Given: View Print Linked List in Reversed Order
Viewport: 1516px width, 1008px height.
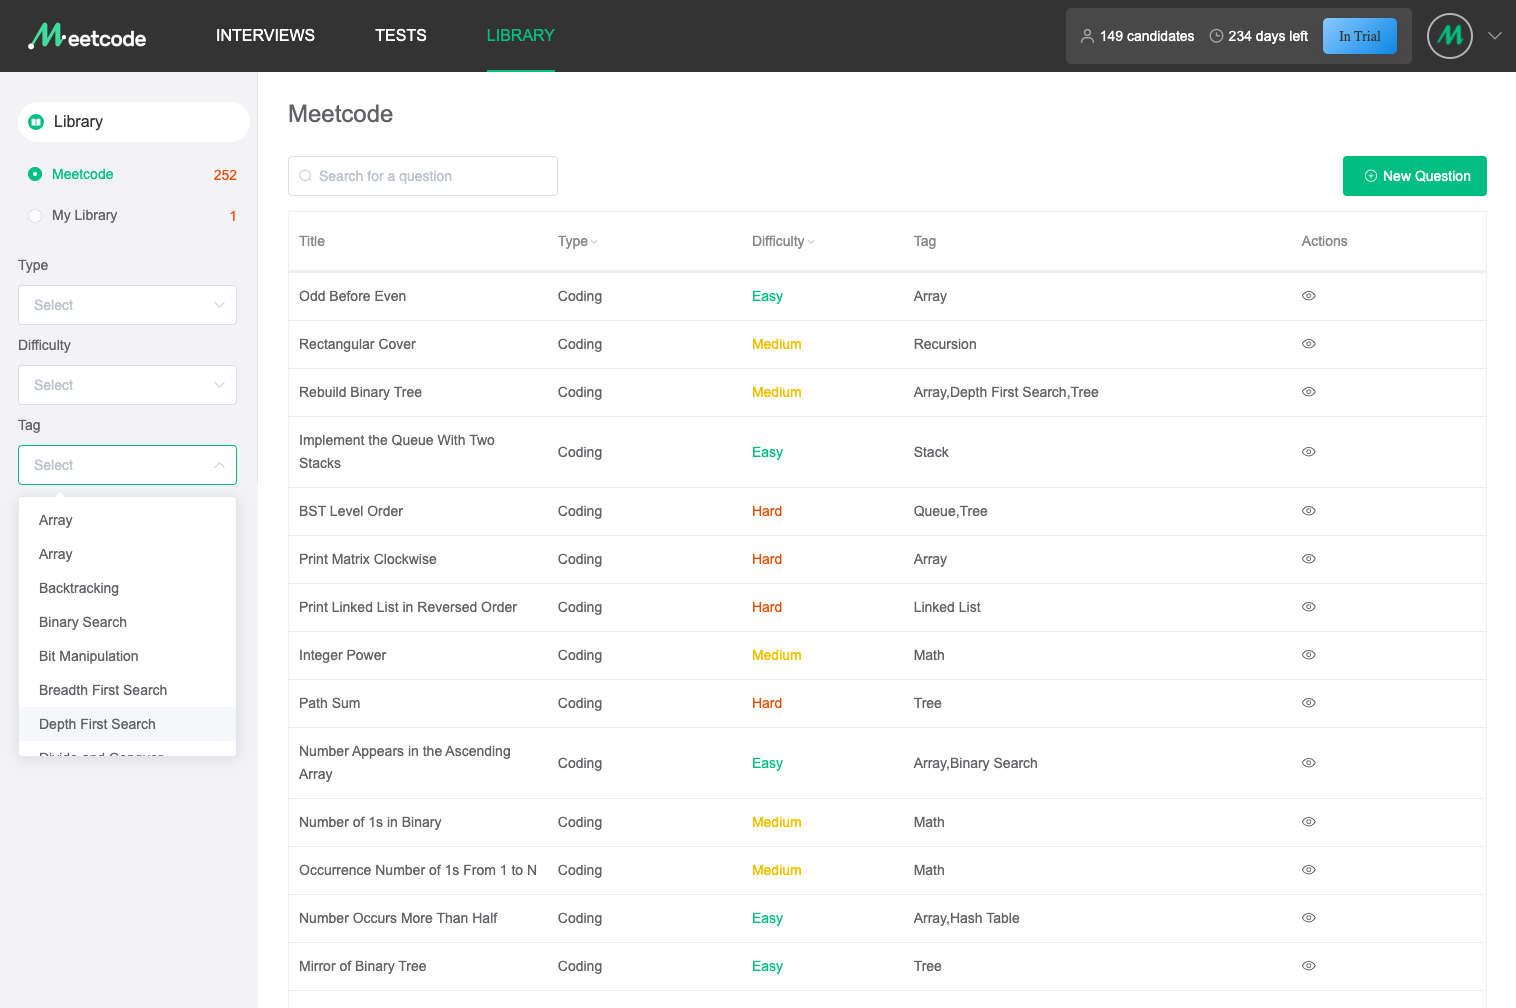Looking at the screenshot, I should coord(1308,607).
